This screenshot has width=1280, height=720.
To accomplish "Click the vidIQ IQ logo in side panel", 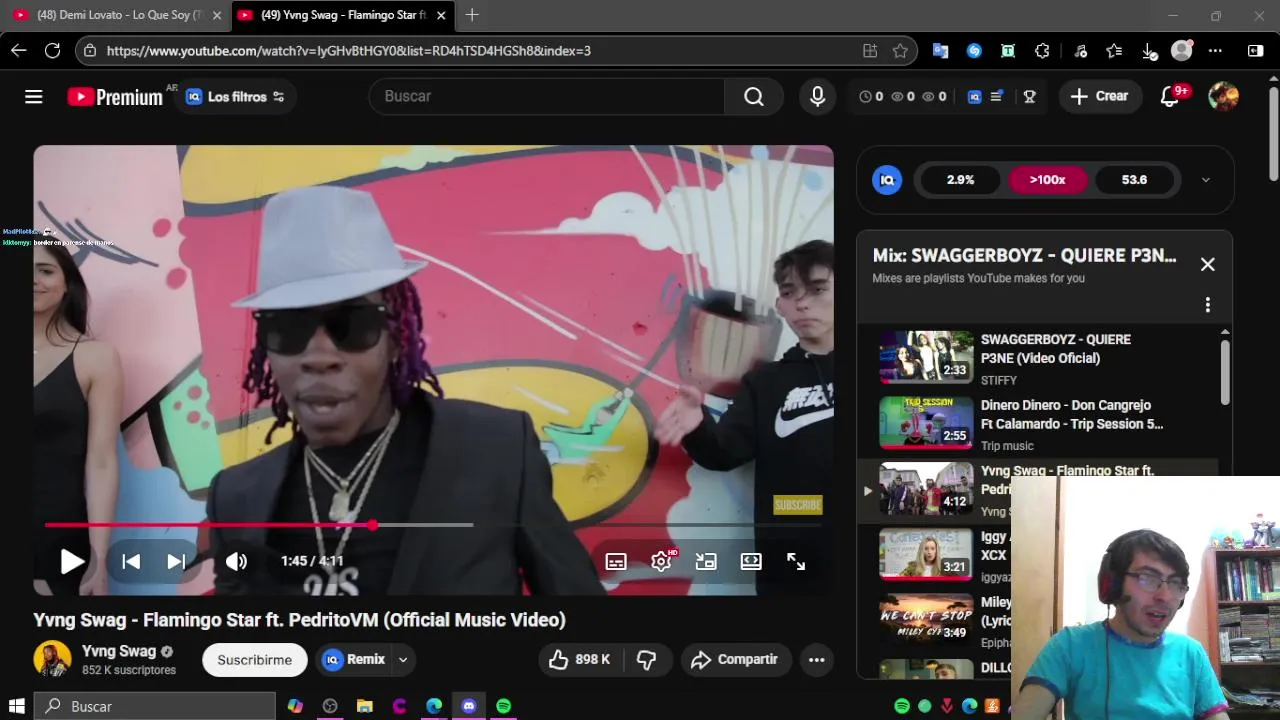I will [x=887, y=180].
